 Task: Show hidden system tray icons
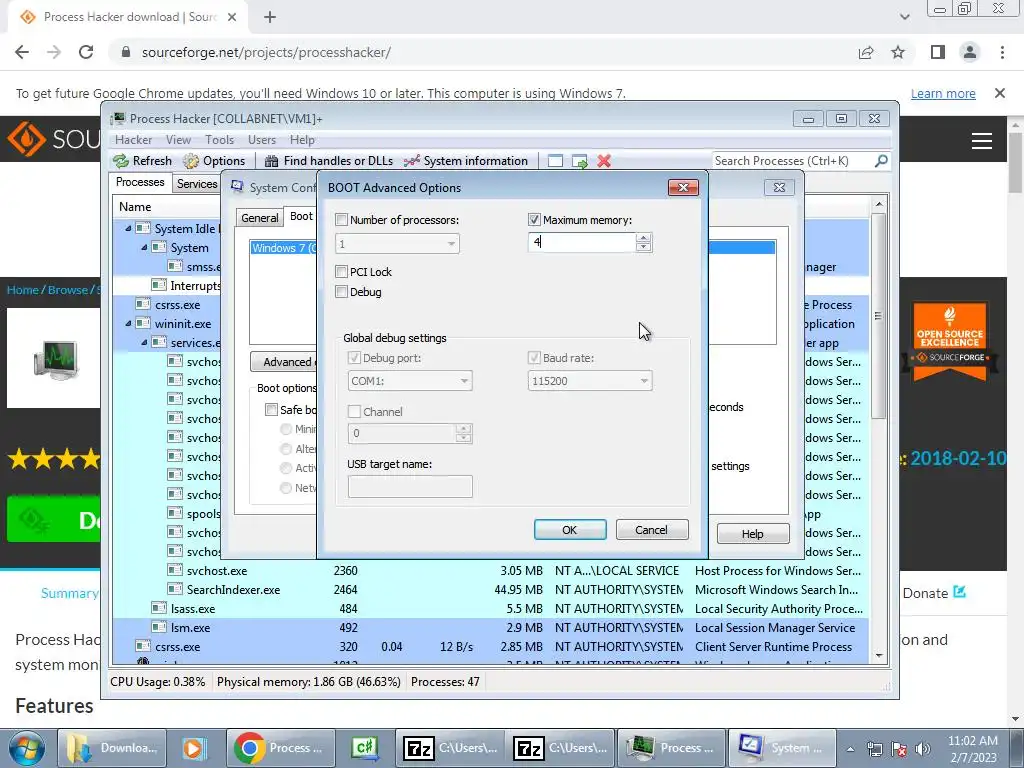click(x=850, y=749)
